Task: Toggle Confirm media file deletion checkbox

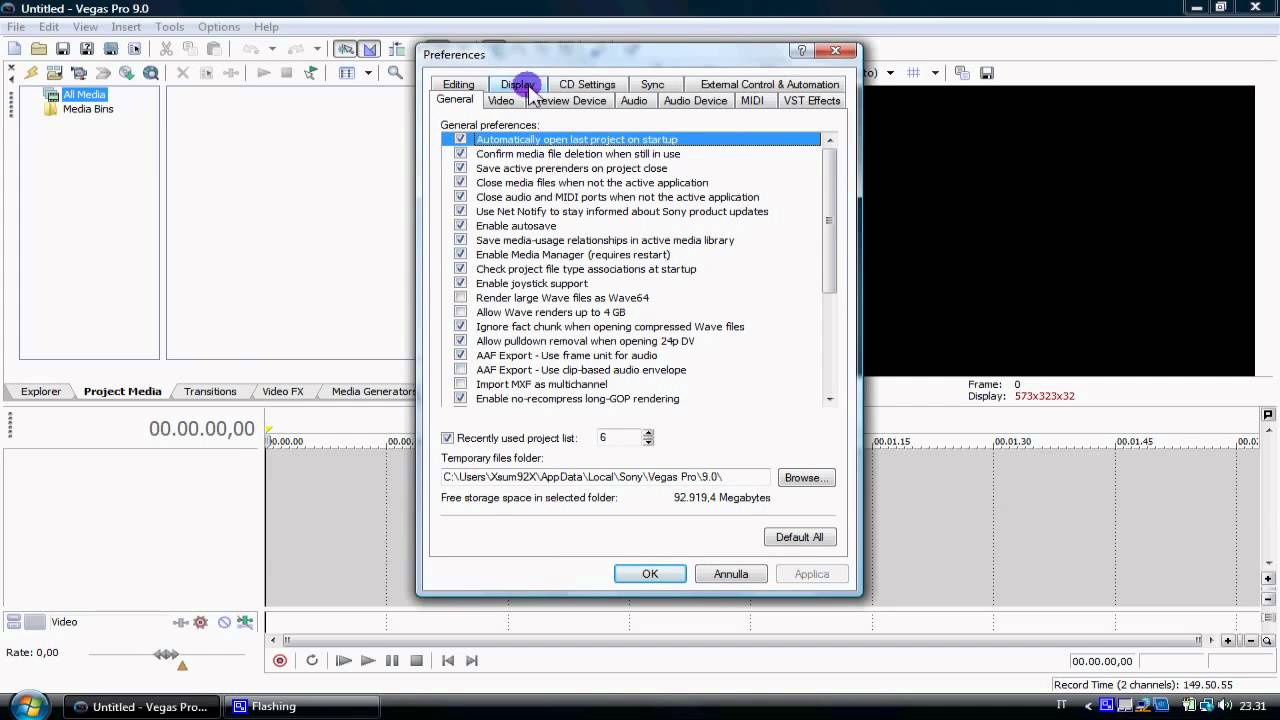Action: click(460, 154)
